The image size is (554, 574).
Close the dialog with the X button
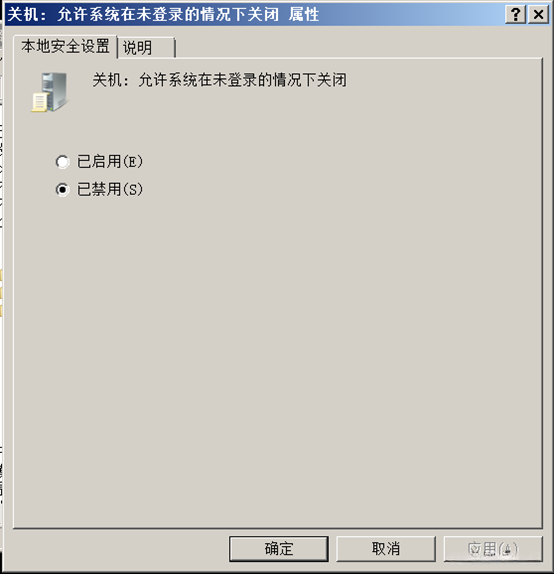tap(538, 15)
